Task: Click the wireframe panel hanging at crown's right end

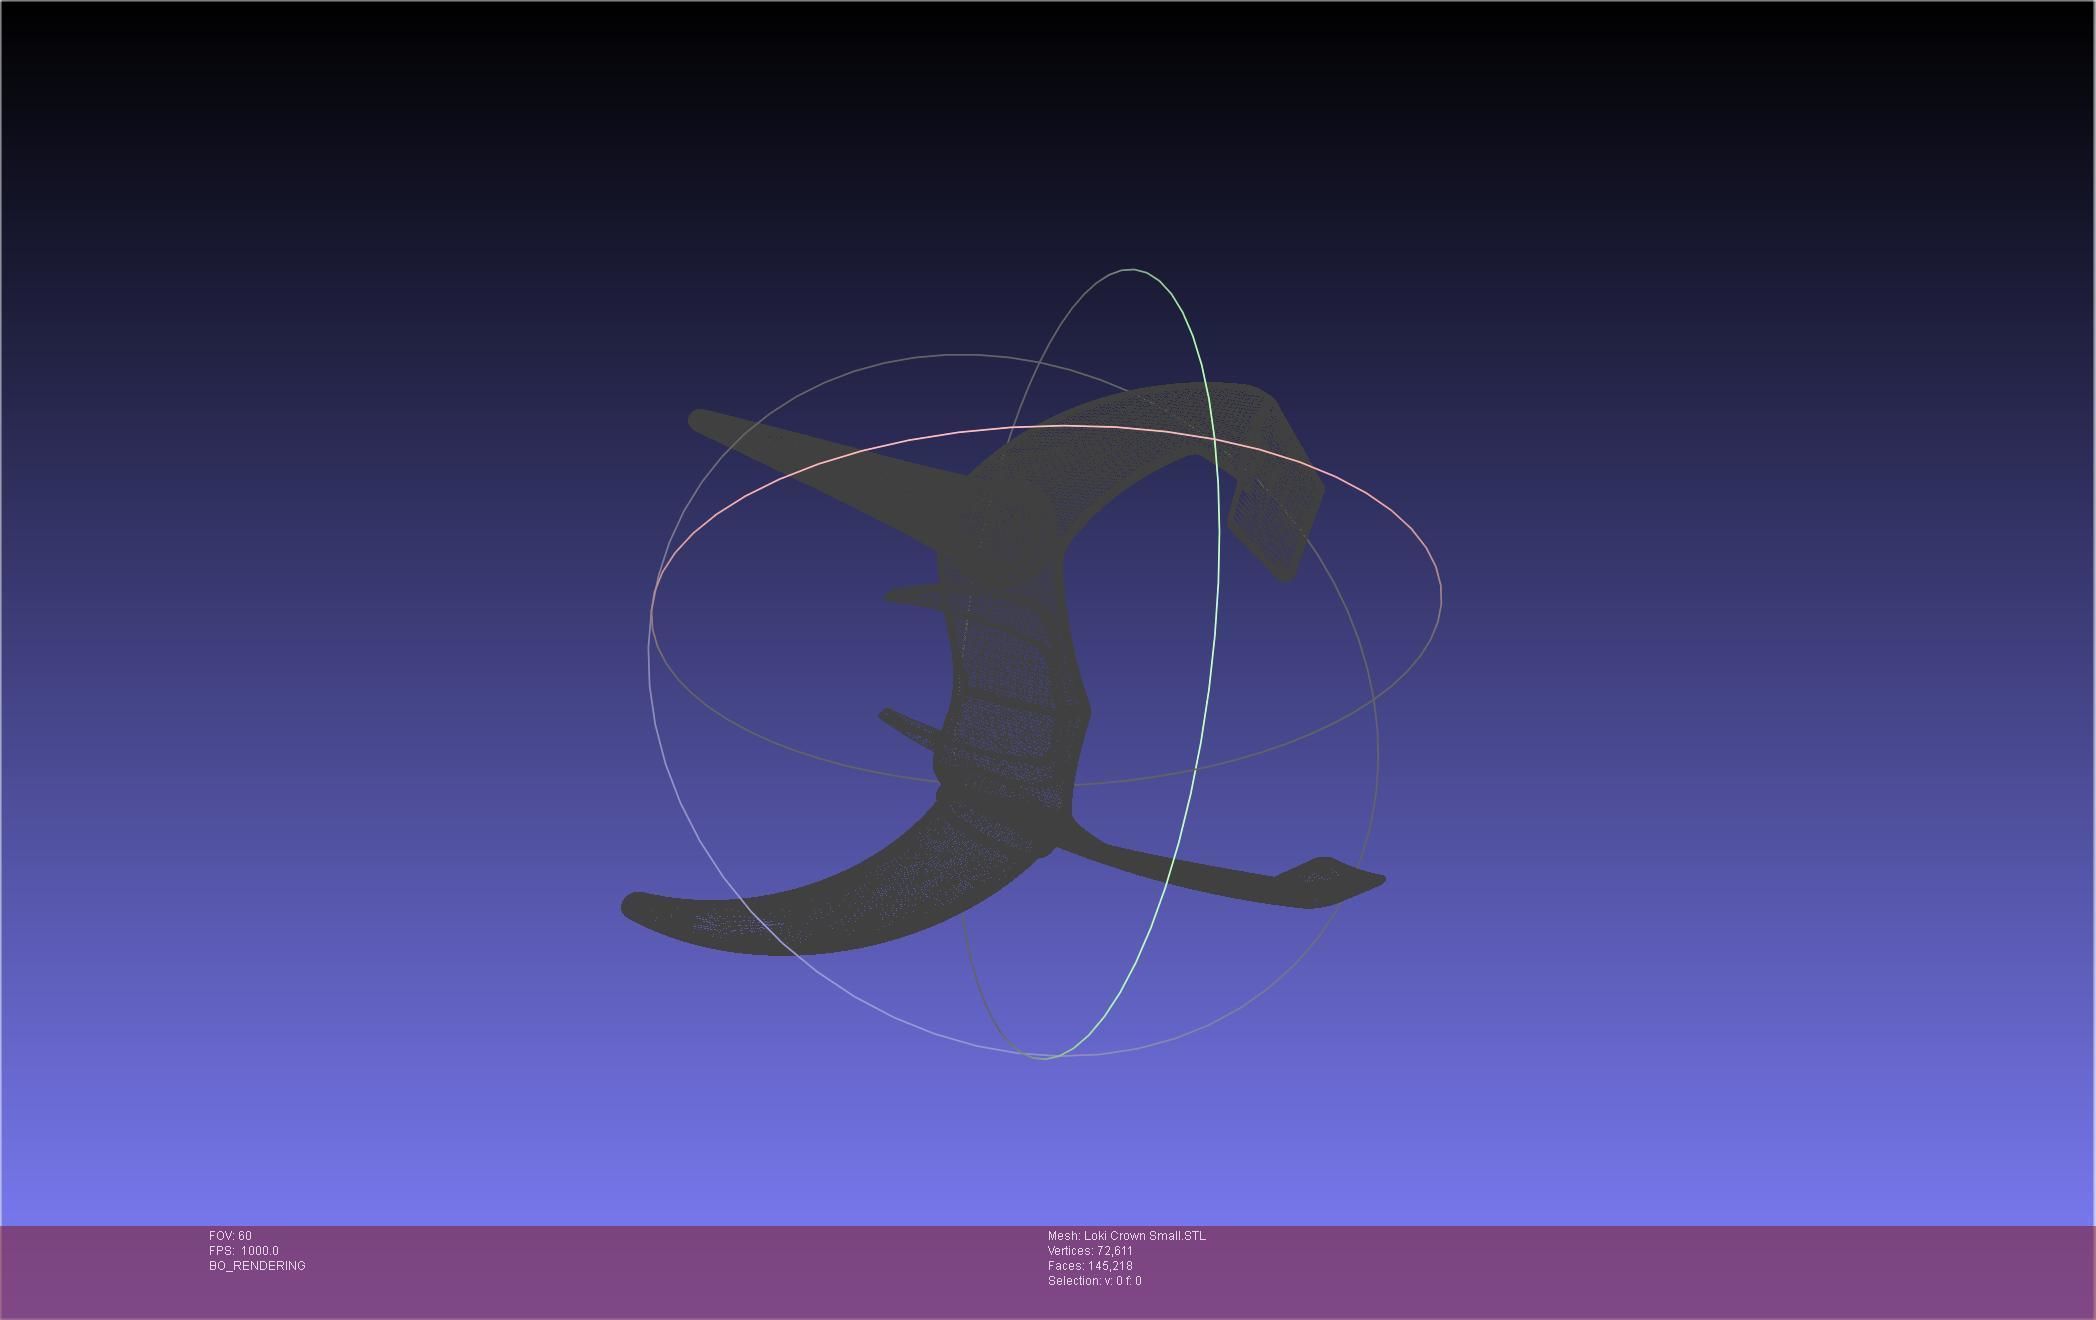Action: 1272,520
